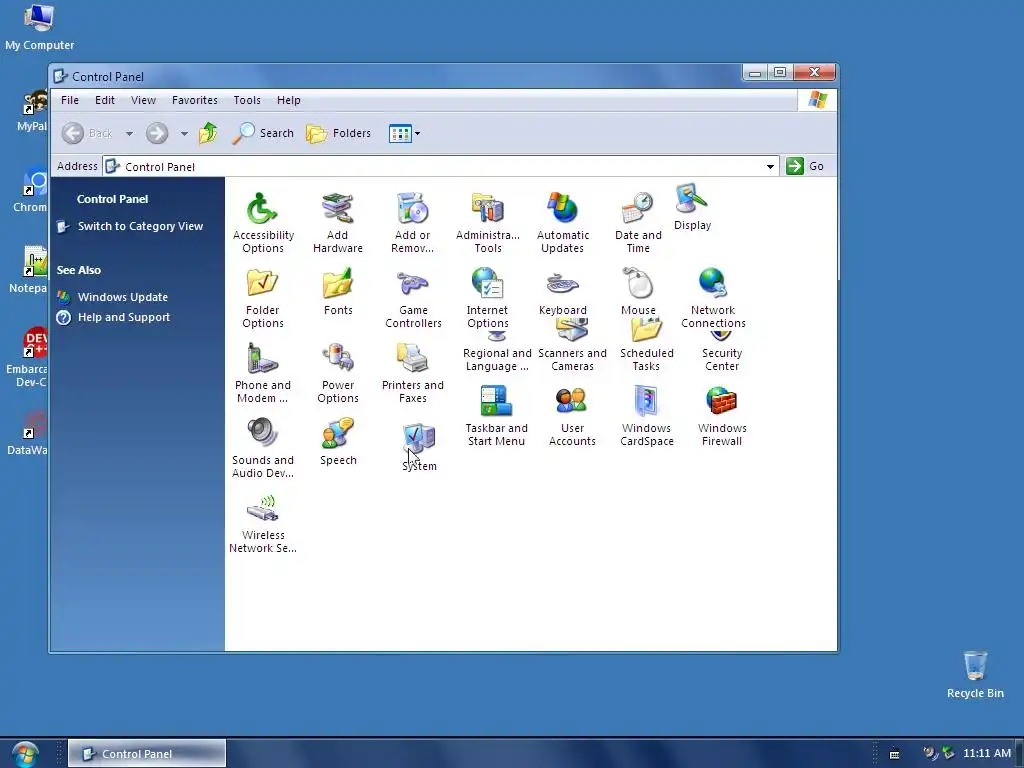Open the Speech icon
Screen dimensions: 1024x768
pos(338,442)
